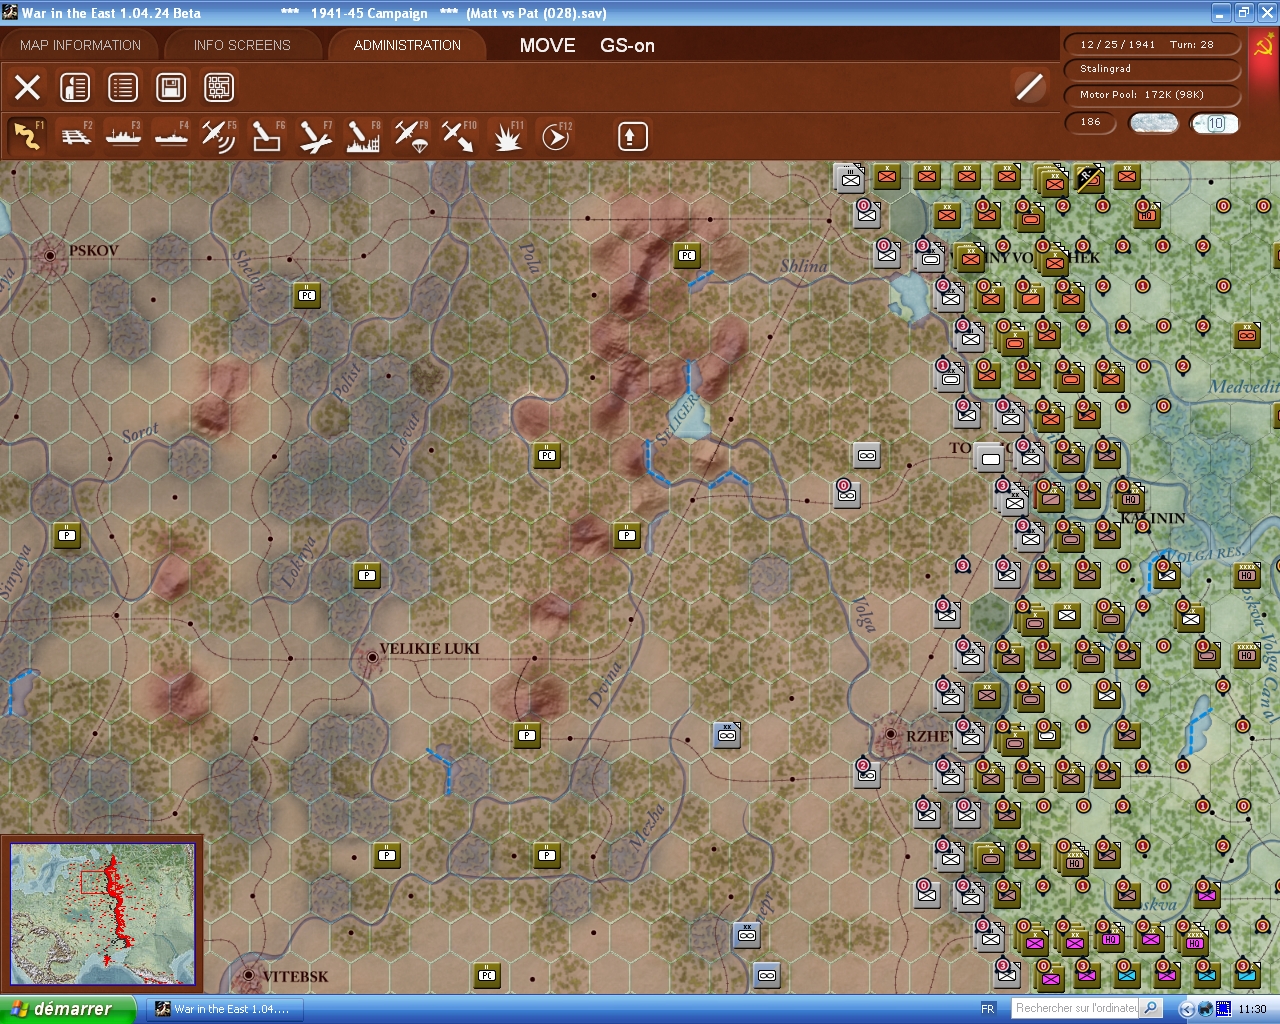Click the date and Turn 28 display

point(1150,44)
